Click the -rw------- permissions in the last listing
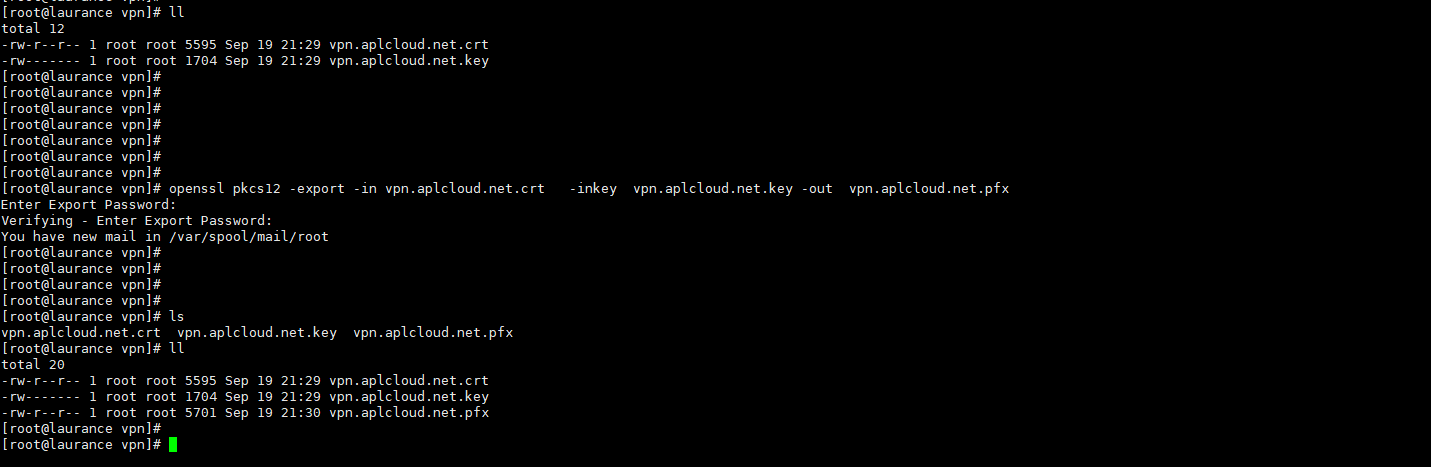The width and height of the screenshot is (1431, 467). click(41, 397)
